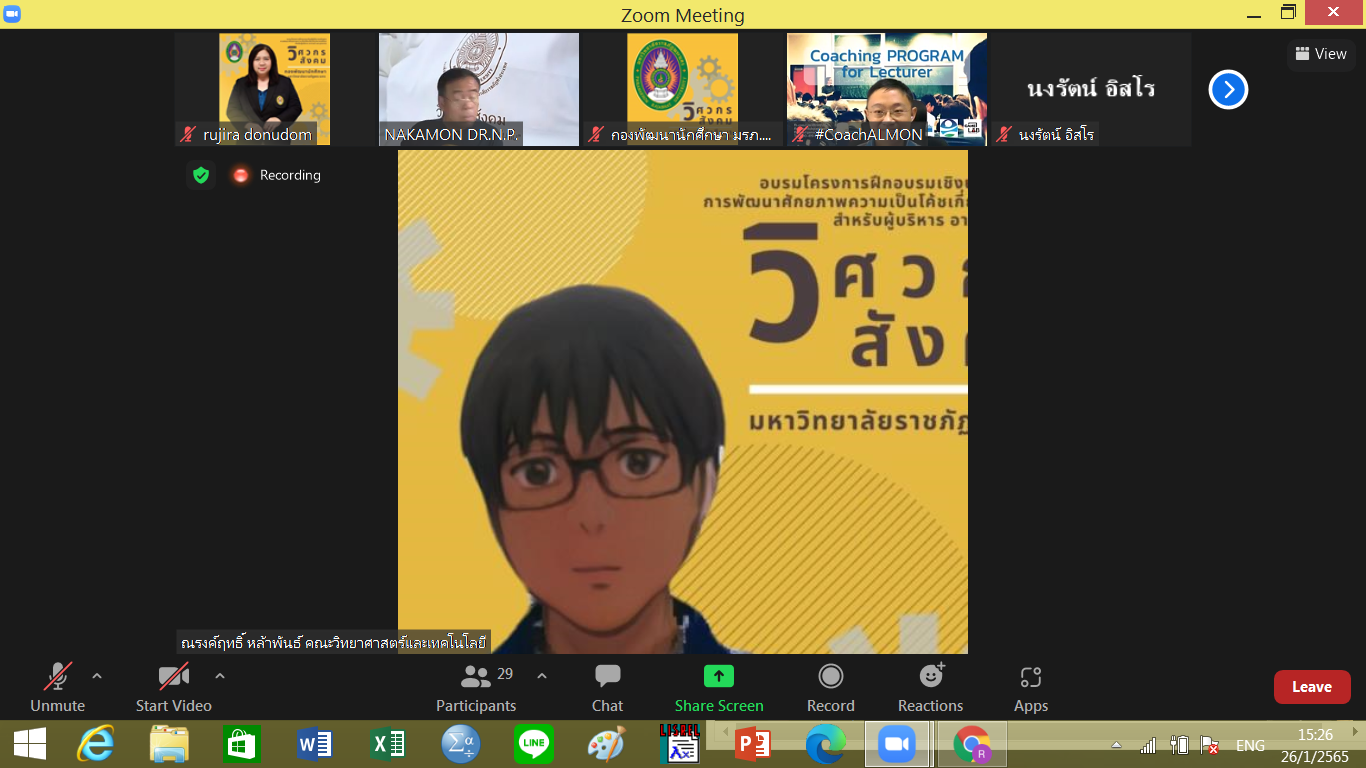Screen dimensions: 1366x768
Task: Click the green Share Screen button
Action: tap(719, 688)
